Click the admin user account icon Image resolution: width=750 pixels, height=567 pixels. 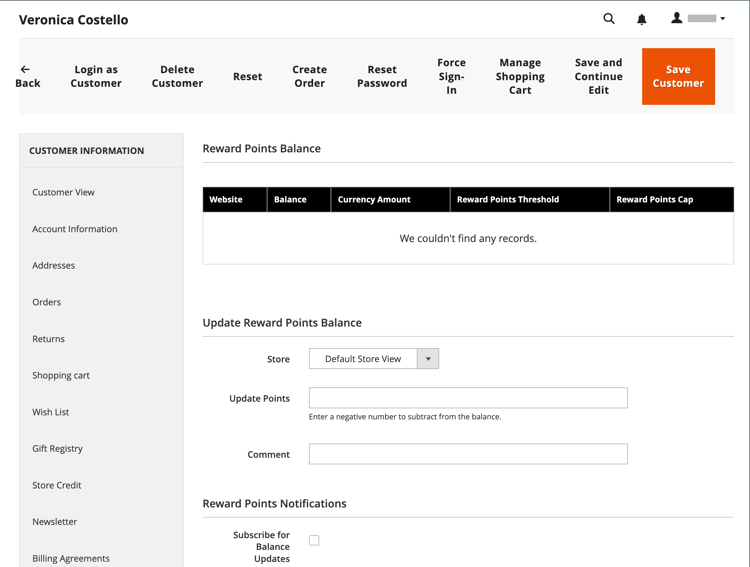pos(676,18)
